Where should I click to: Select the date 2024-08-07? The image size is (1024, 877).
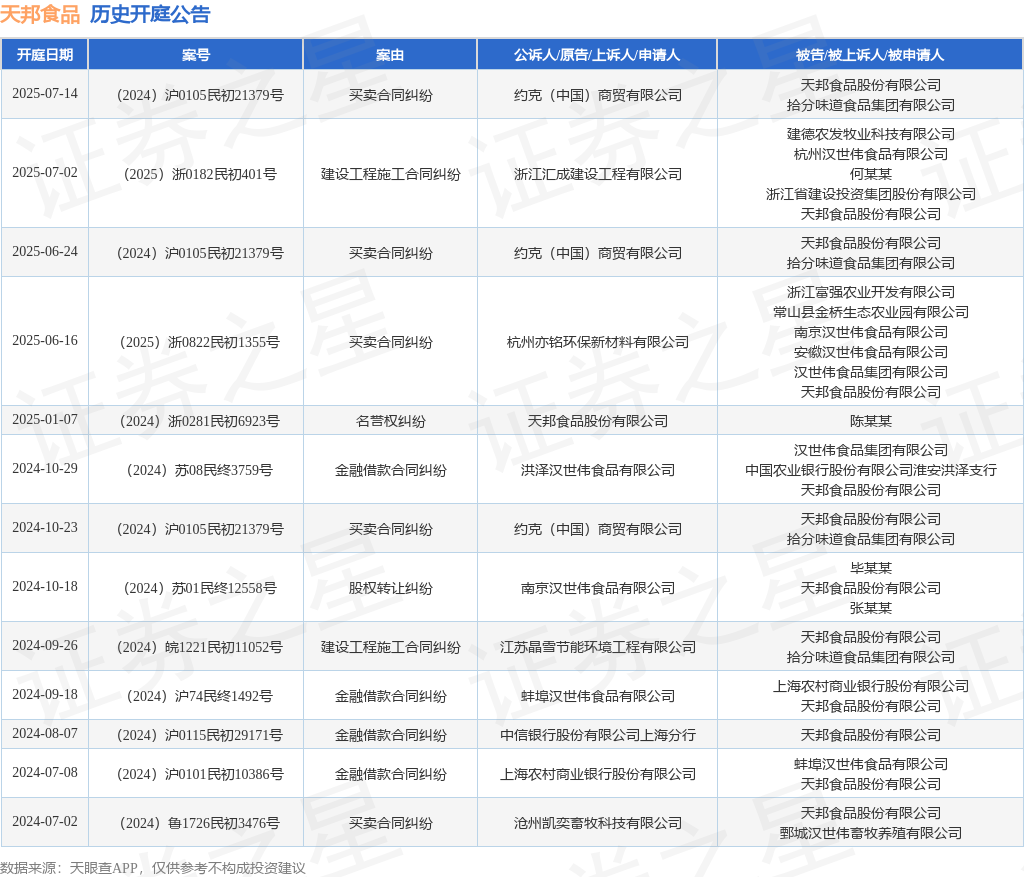click(44, 733)
